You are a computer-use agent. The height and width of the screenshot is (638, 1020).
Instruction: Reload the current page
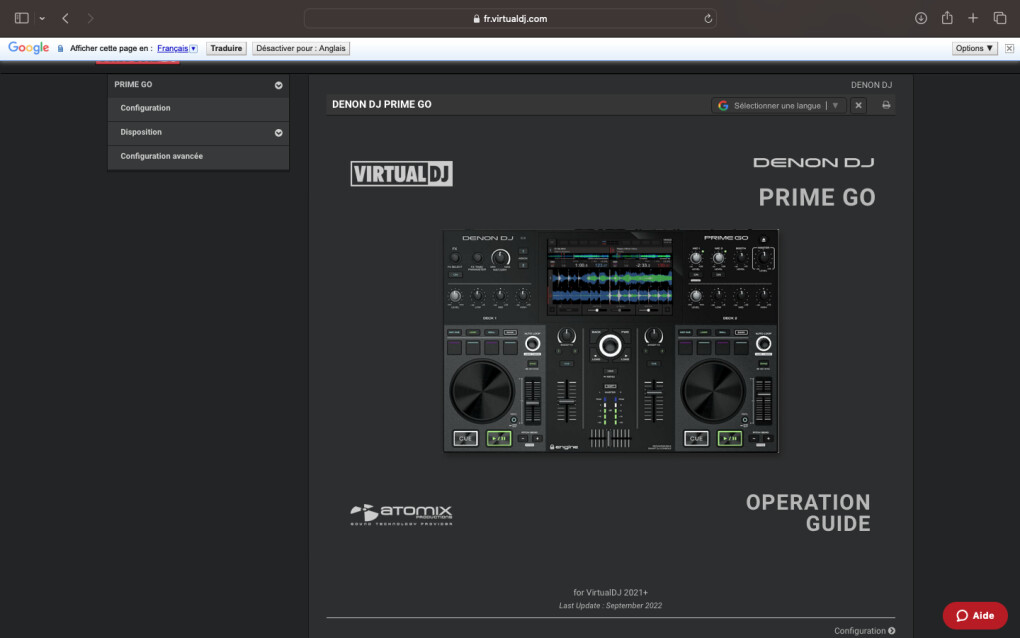click(708, 18)
